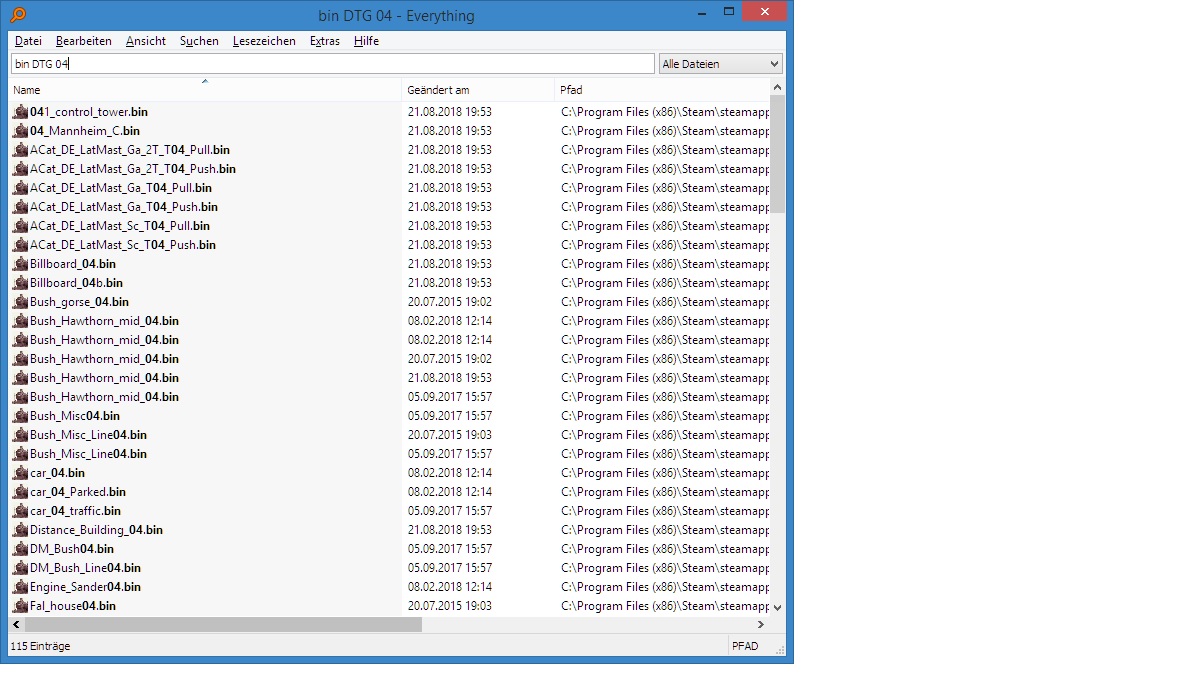The image size is (1200, 675).
Task: Click file icon of car_04_Parked.bin
Action: point(20,492)
